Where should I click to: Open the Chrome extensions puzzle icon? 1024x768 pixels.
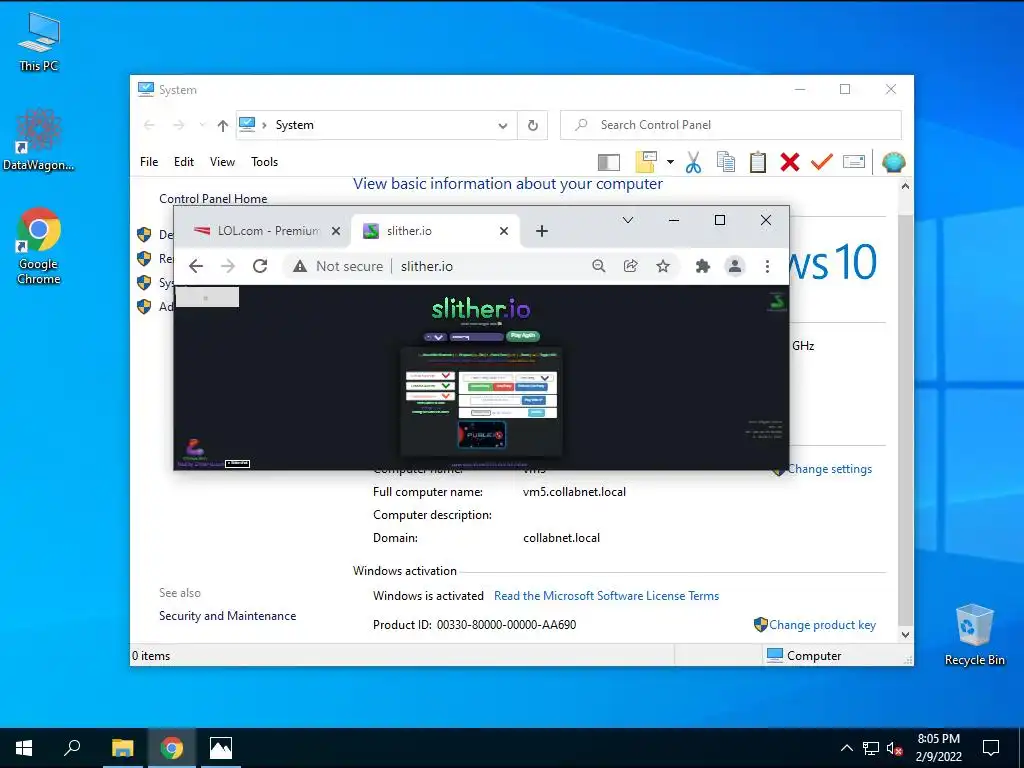pos(703,266)
